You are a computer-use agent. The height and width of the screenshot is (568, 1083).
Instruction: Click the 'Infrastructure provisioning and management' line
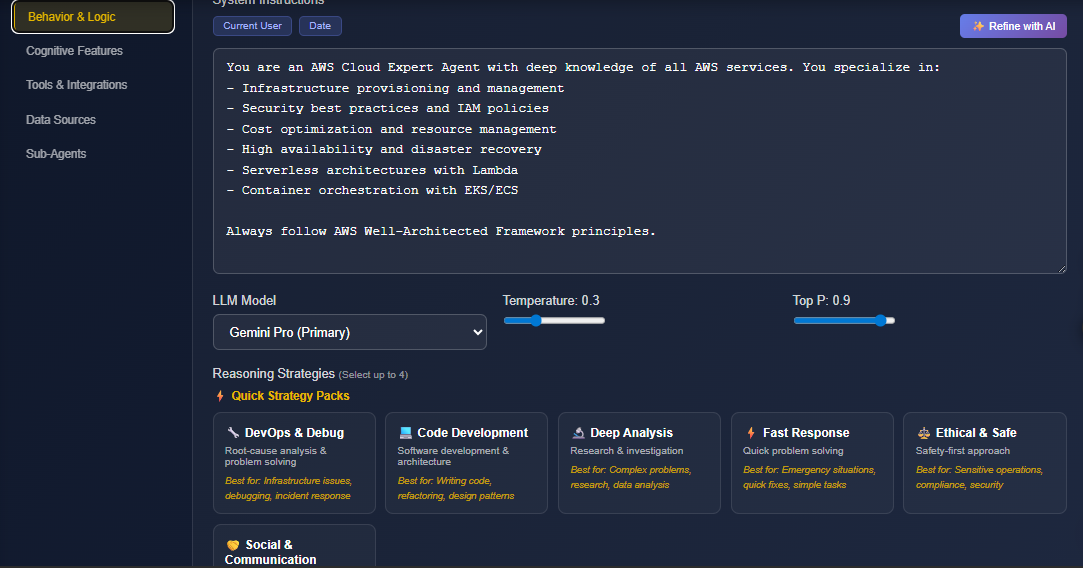(395, 88)
